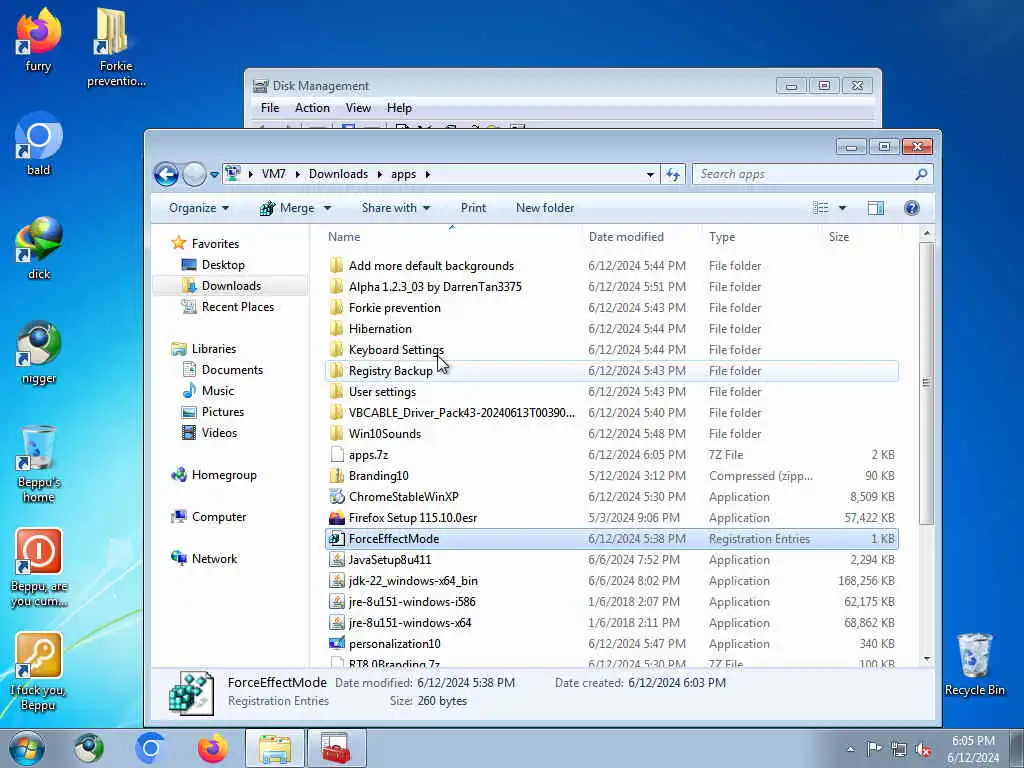Open the Share with menu
The width and height of the screenshot is (1024, 768).
pyautogui.click(x=396, y=208)
